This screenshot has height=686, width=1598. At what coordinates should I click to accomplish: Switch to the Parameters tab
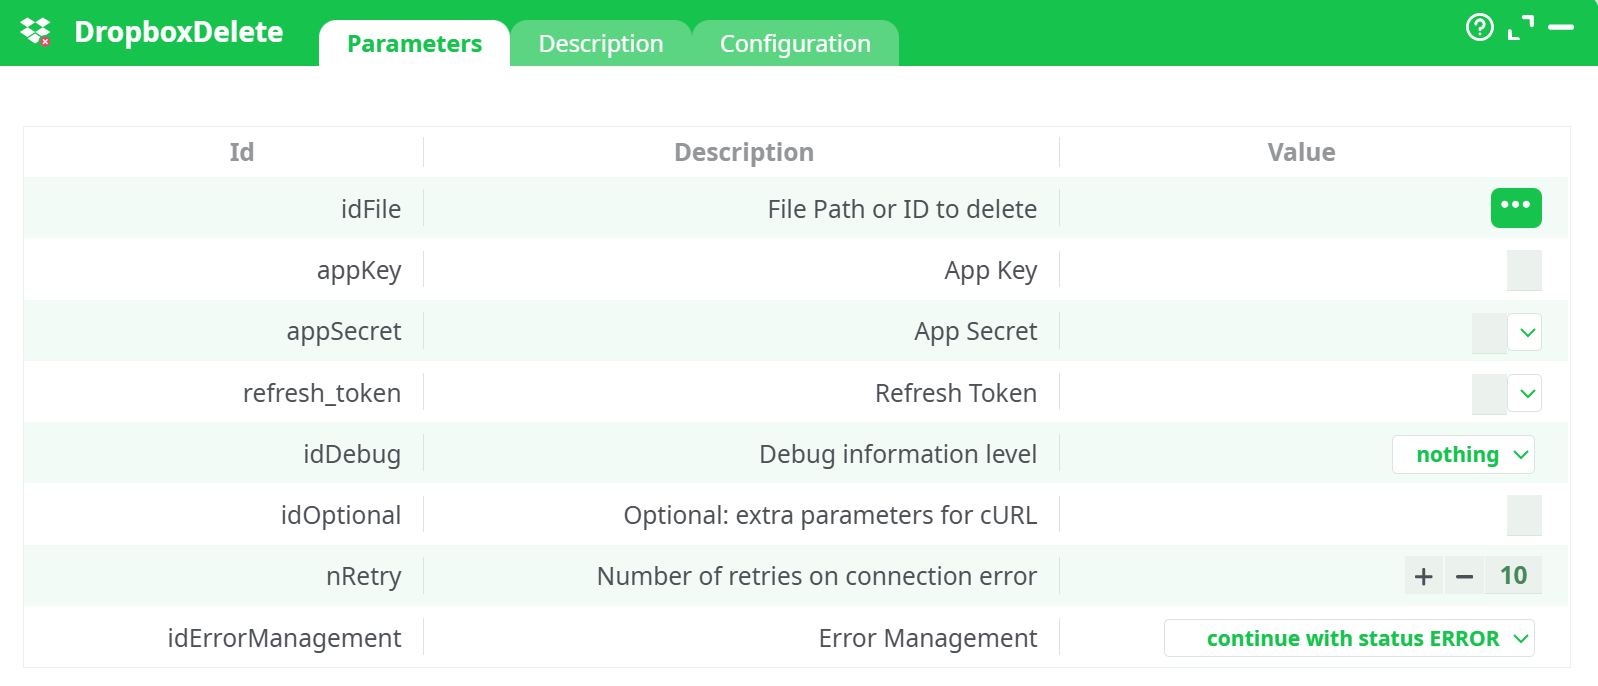pos(414,44)
